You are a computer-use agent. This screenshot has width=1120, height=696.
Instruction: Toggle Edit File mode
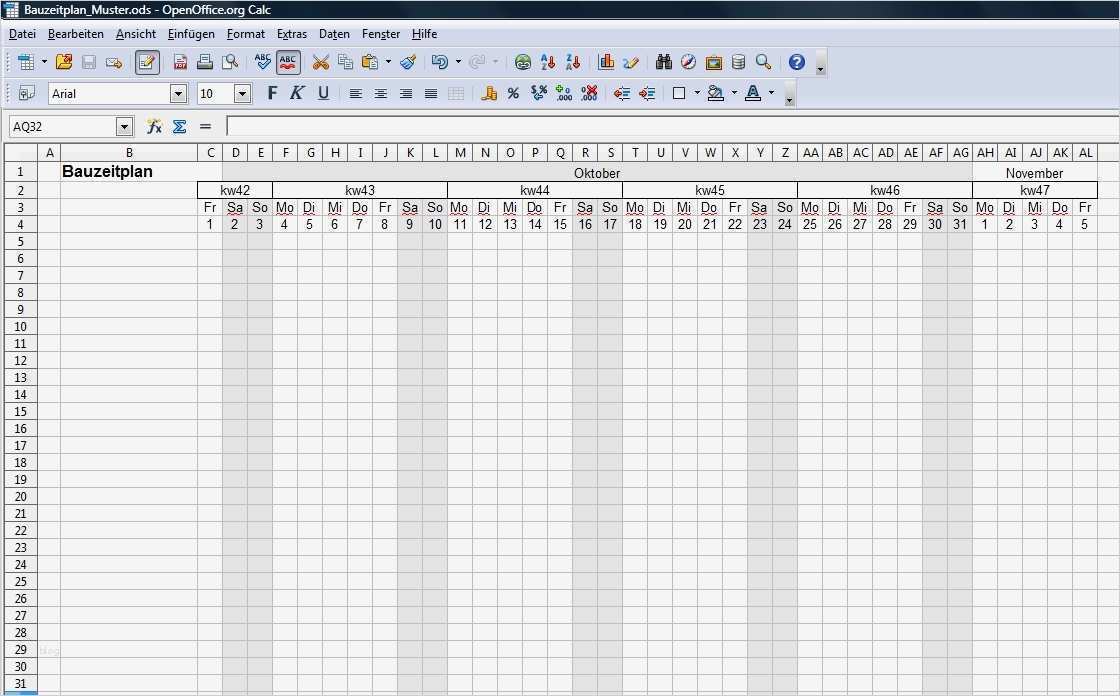tap(147, 62)
